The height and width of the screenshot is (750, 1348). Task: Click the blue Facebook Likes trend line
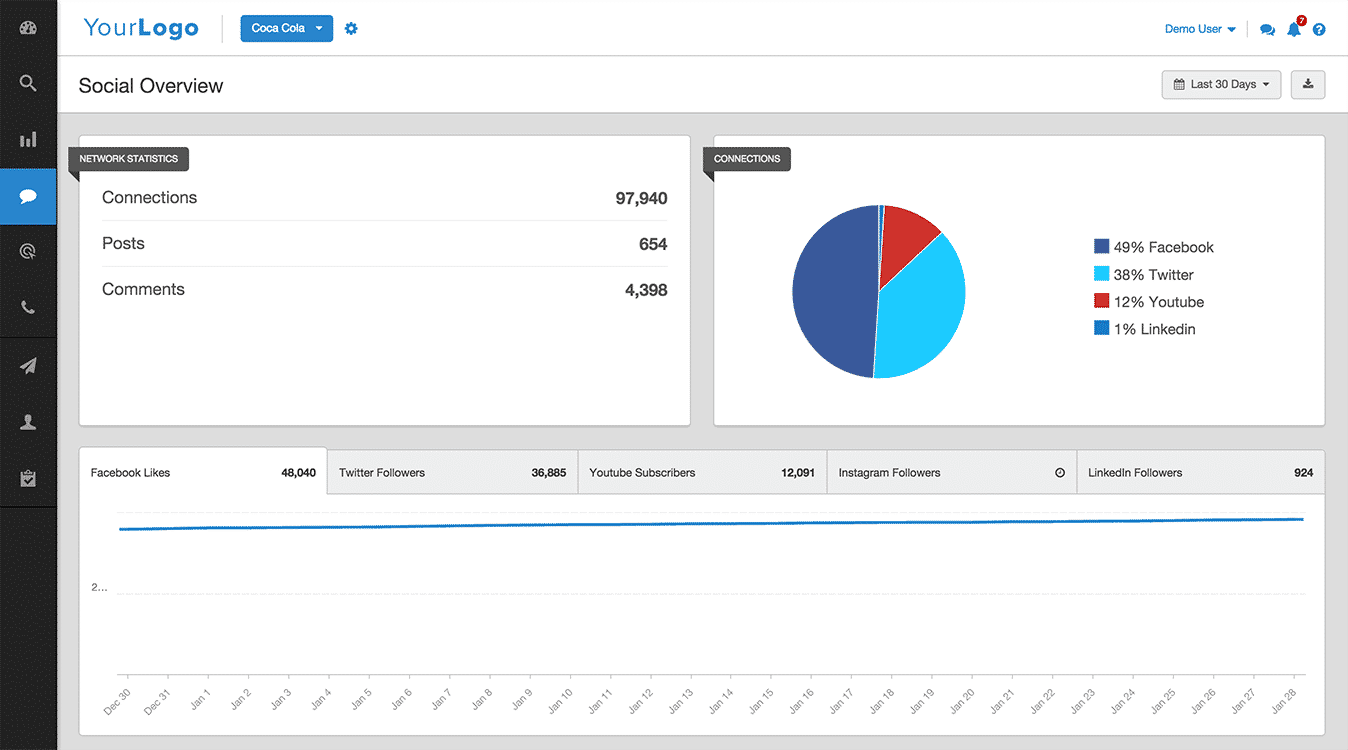tap(711, 524)
